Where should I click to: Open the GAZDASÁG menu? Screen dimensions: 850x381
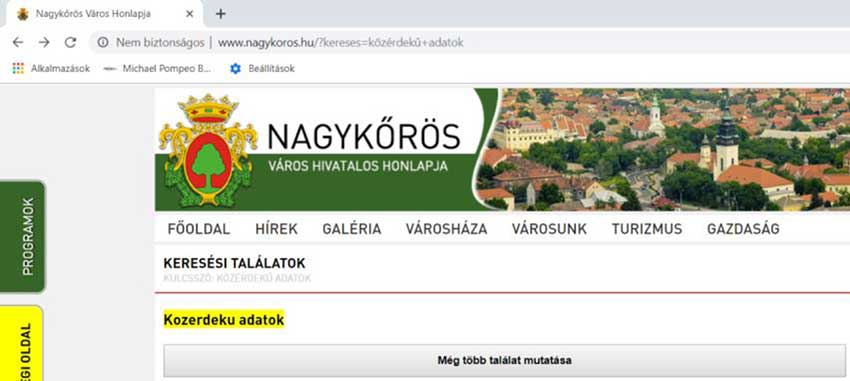tap(743, 229)
